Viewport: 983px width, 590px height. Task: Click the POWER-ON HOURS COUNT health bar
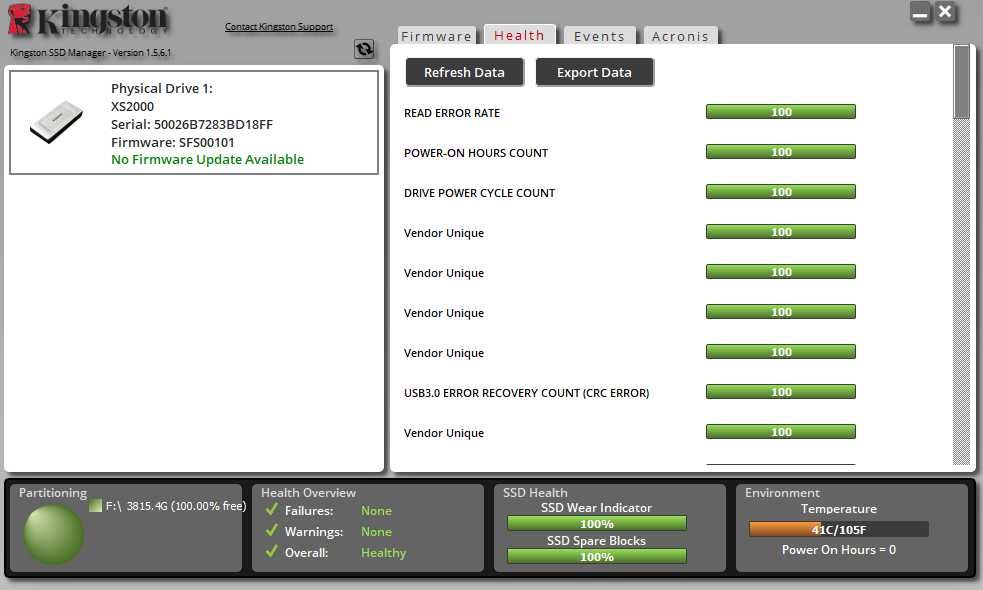pos(781,152)
